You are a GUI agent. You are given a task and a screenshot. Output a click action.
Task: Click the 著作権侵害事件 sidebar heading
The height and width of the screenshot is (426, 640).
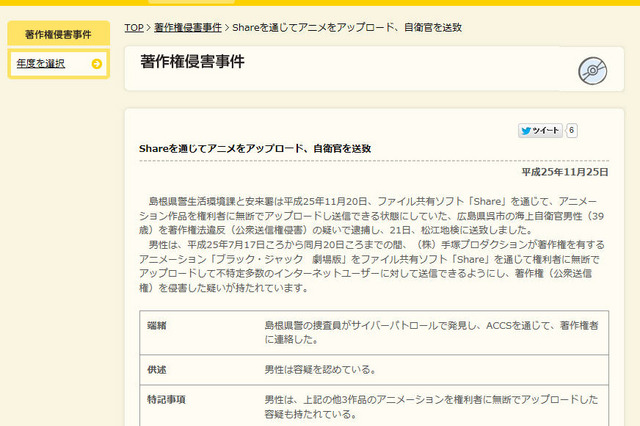pos(58,34)
